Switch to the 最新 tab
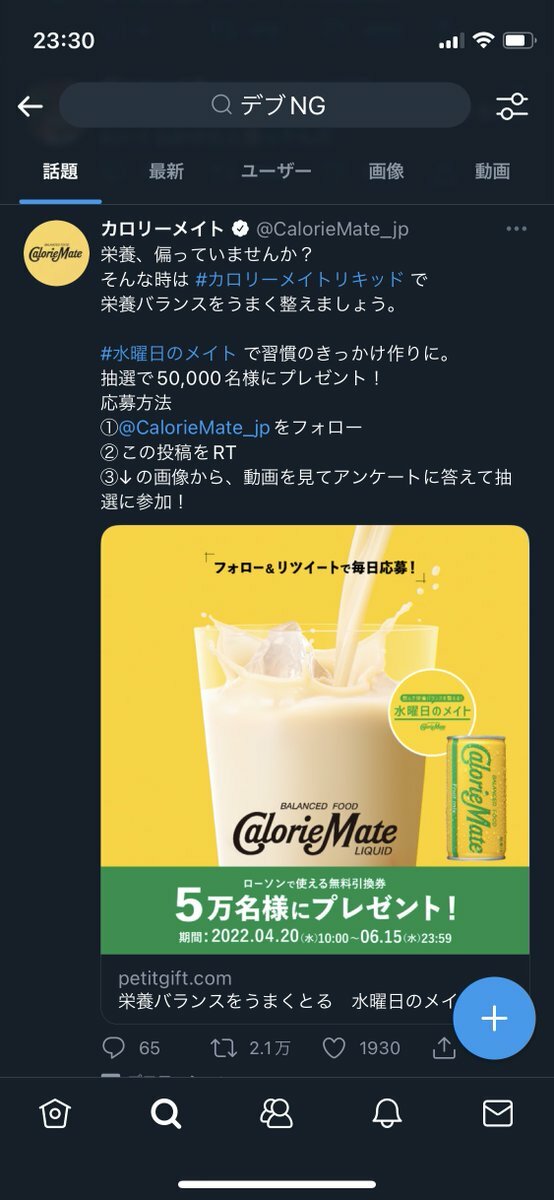Image resolution: width=554 pixels, height=1200 pixels. 166,171
